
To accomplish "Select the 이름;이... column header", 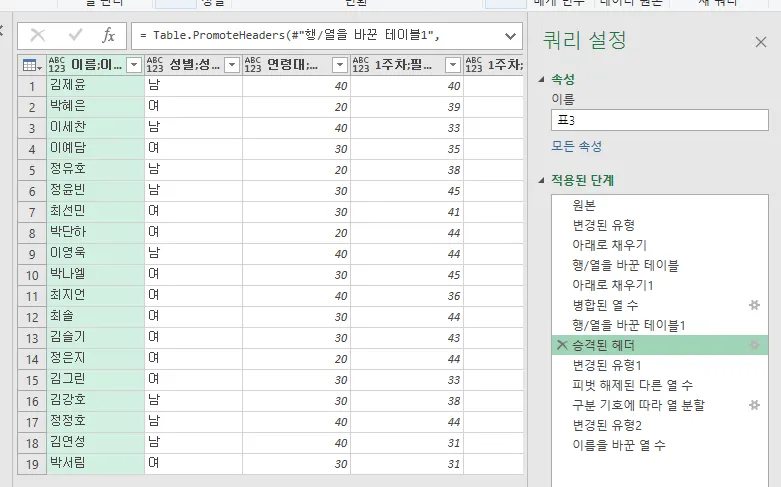I will 96,65.
